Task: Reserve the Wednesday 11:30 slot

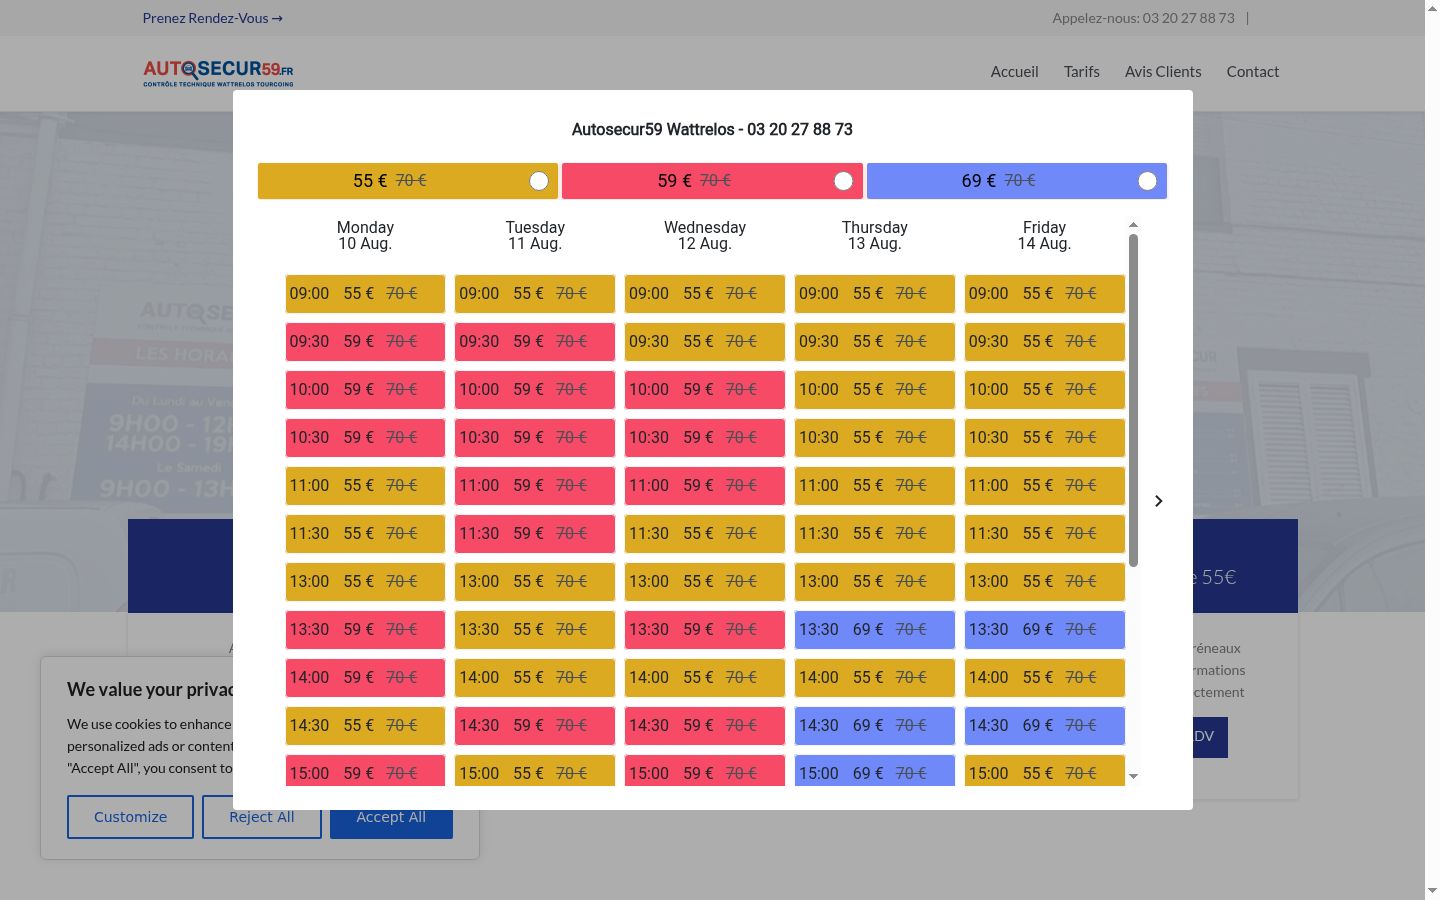Action: point(705,534)
